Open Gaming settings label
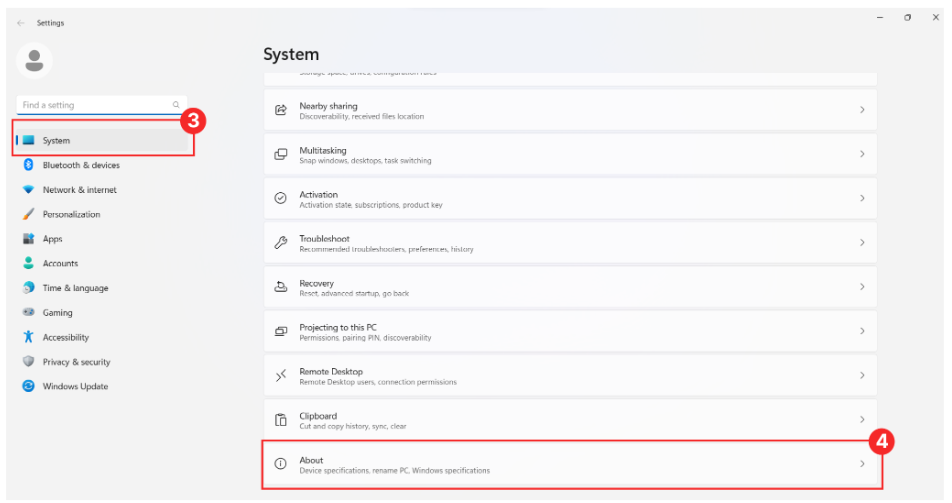 click(x=58, y=313)
